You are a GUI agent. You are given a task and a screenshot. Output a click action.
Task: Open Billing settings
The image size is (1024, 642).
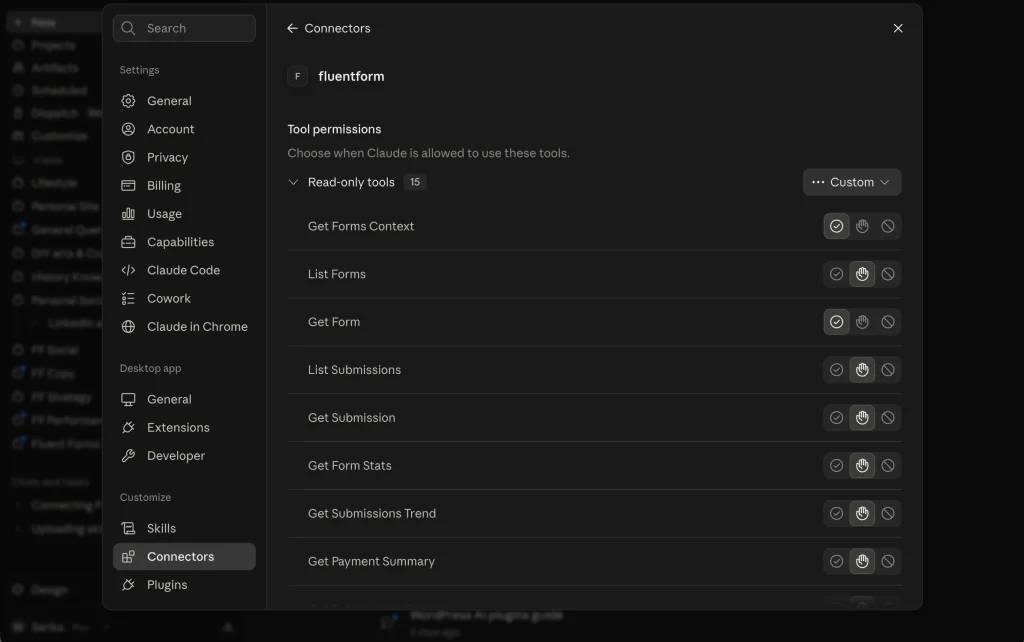coord(184,185)
